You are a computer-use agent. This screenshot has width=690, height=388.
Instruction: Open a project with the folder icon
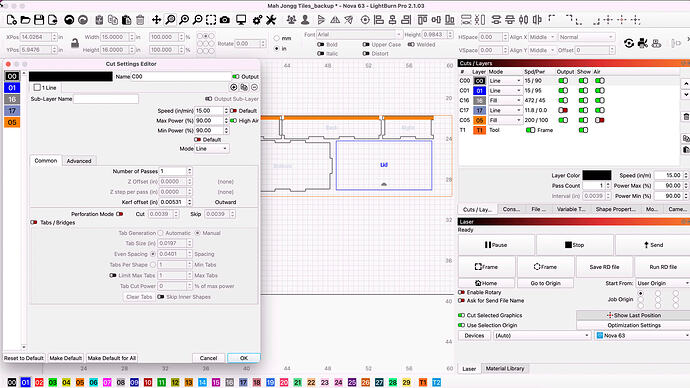[x=25, y=20]
